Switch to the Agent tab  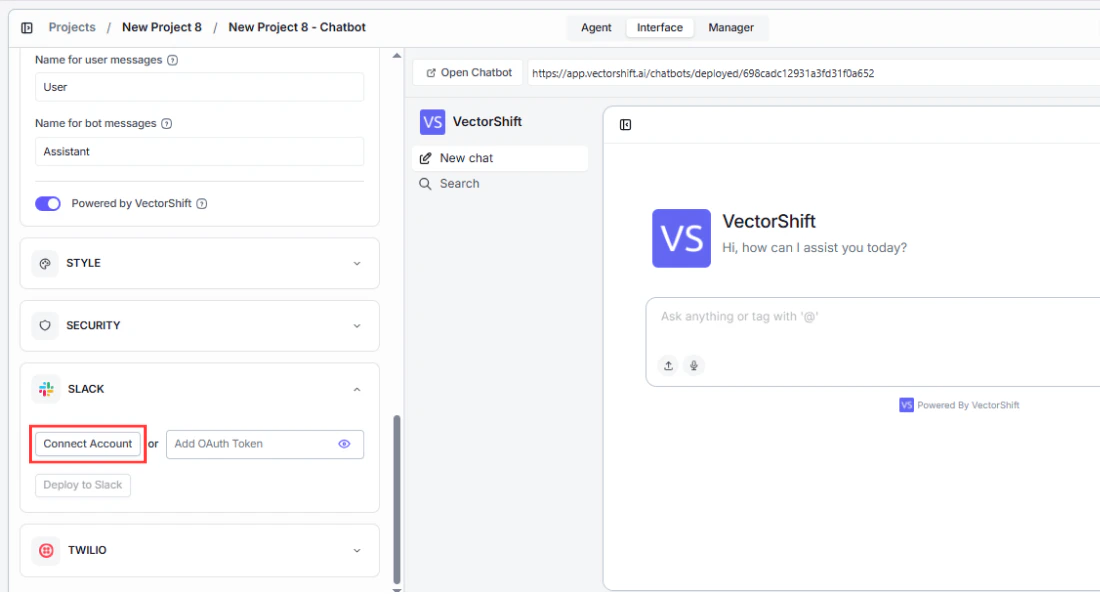596,28
